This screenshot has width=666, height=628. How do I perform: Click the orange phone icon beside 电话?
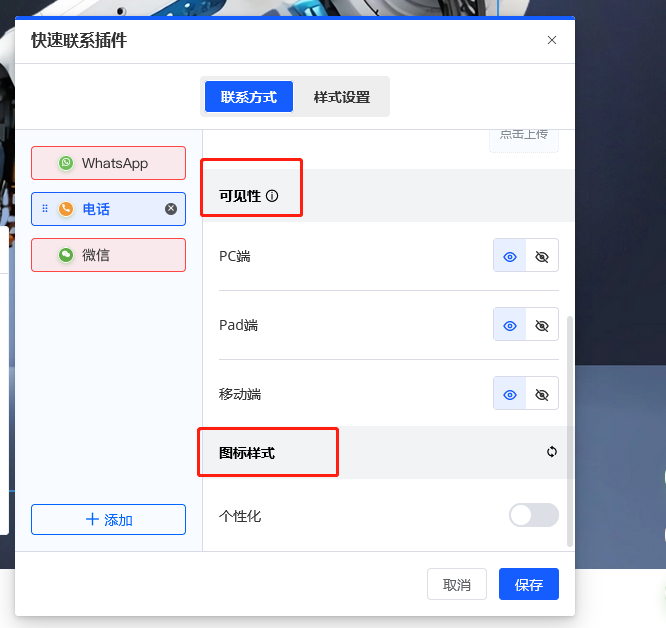(x=66, y=209)
